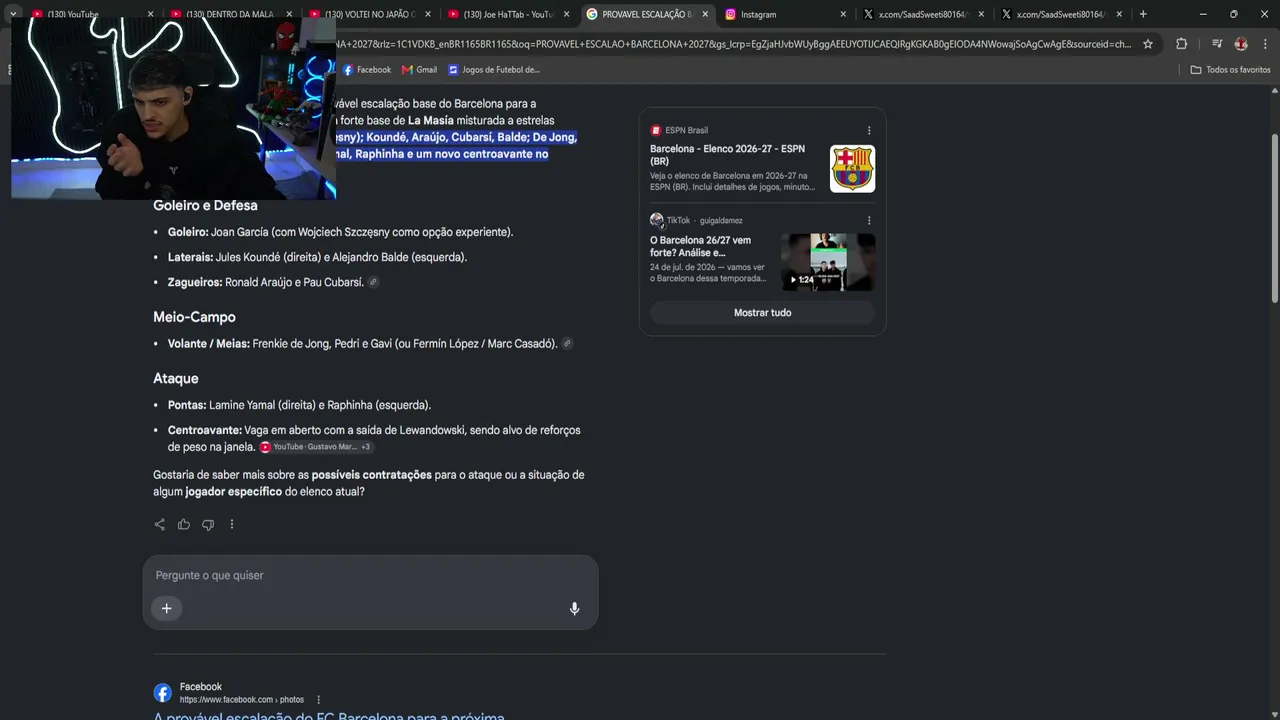This screenshot has height=720, width=1280.
Task: Click the address bar URL
Action: [735, 44]
